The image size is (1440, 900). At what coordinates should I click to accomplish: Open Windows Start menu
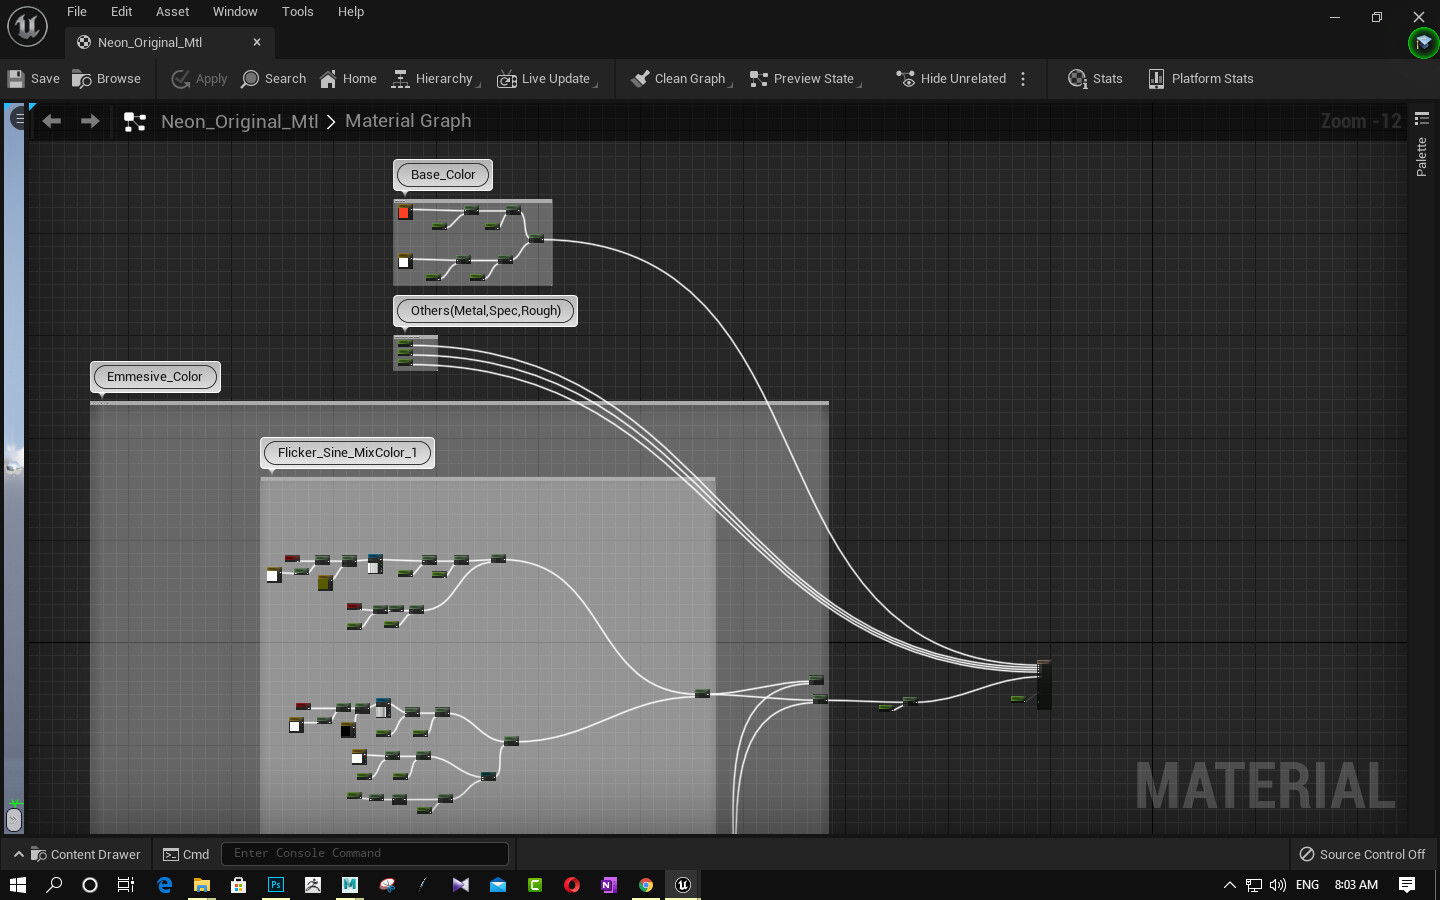18,884
